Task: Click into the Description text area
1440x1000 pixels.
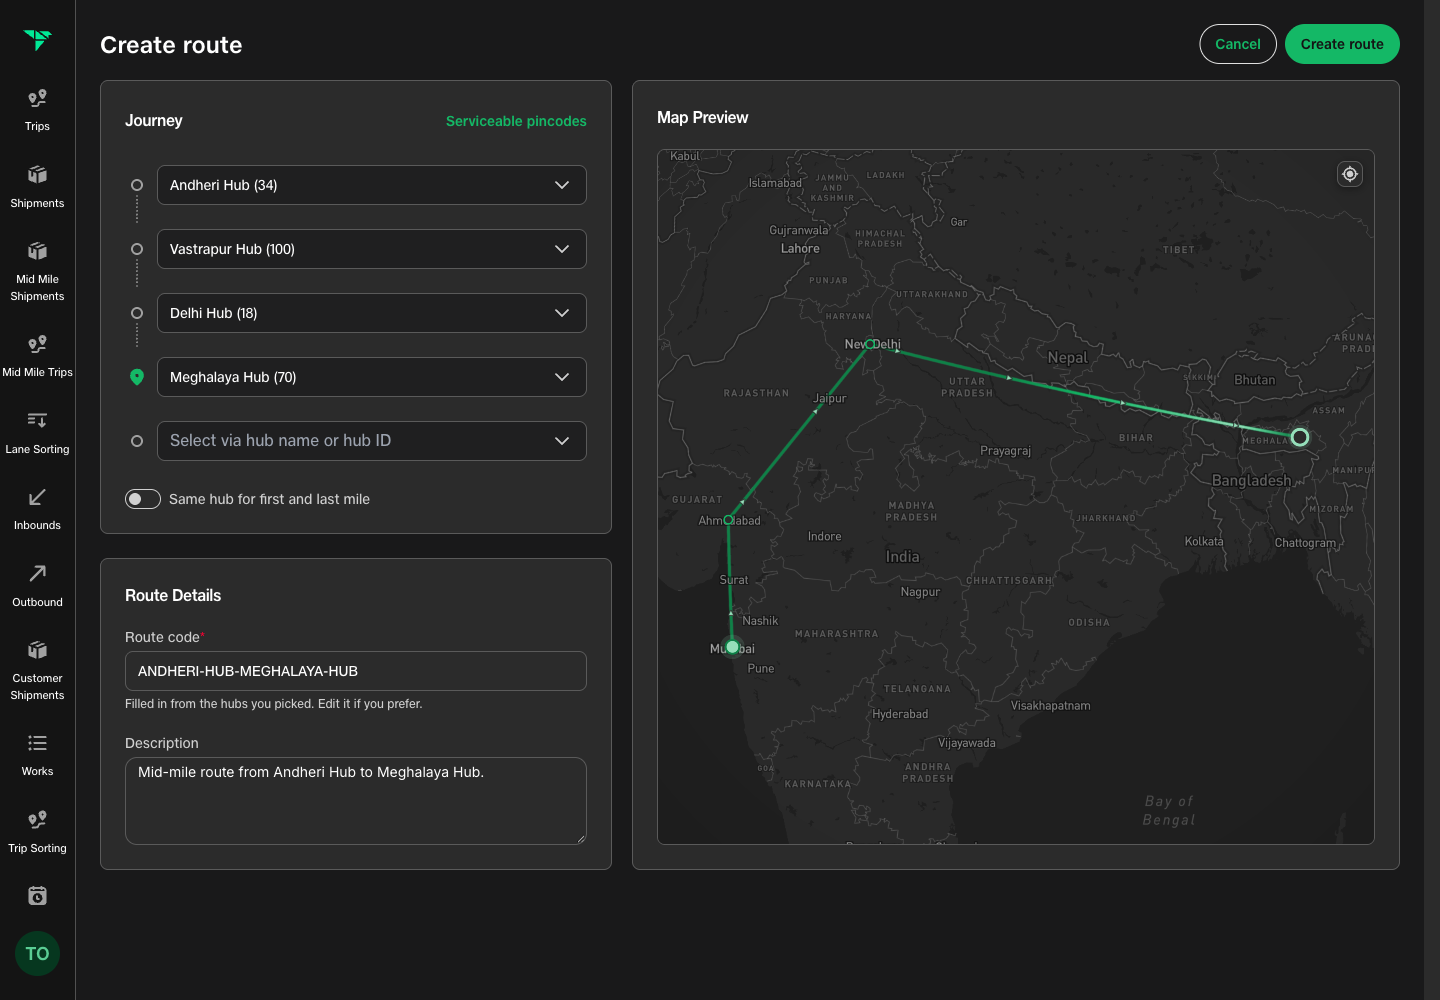Action: tap(356, 801)
